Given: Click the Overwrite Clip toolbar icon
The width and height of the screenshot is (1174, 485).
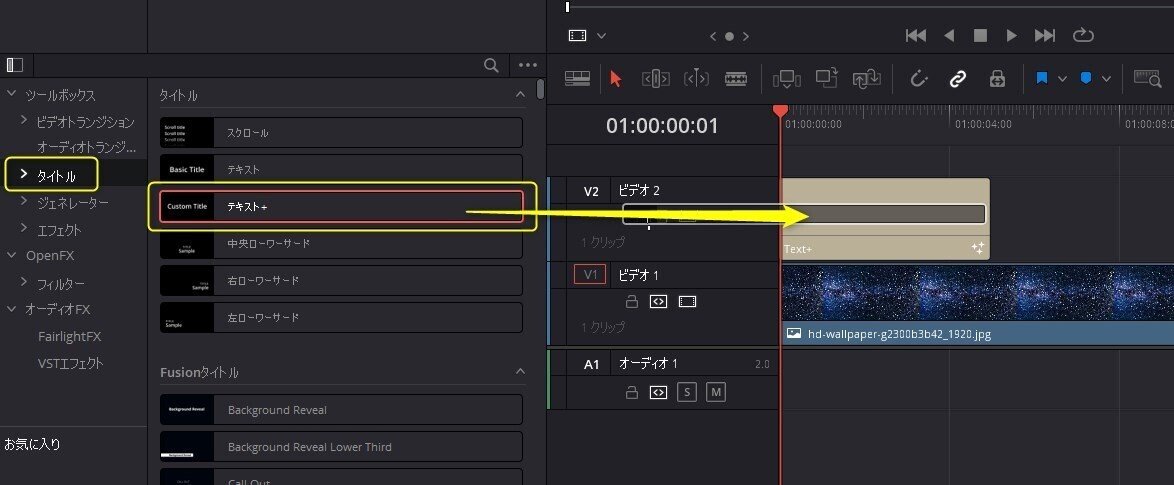Looking at the screenshot, I should (827, 79).
